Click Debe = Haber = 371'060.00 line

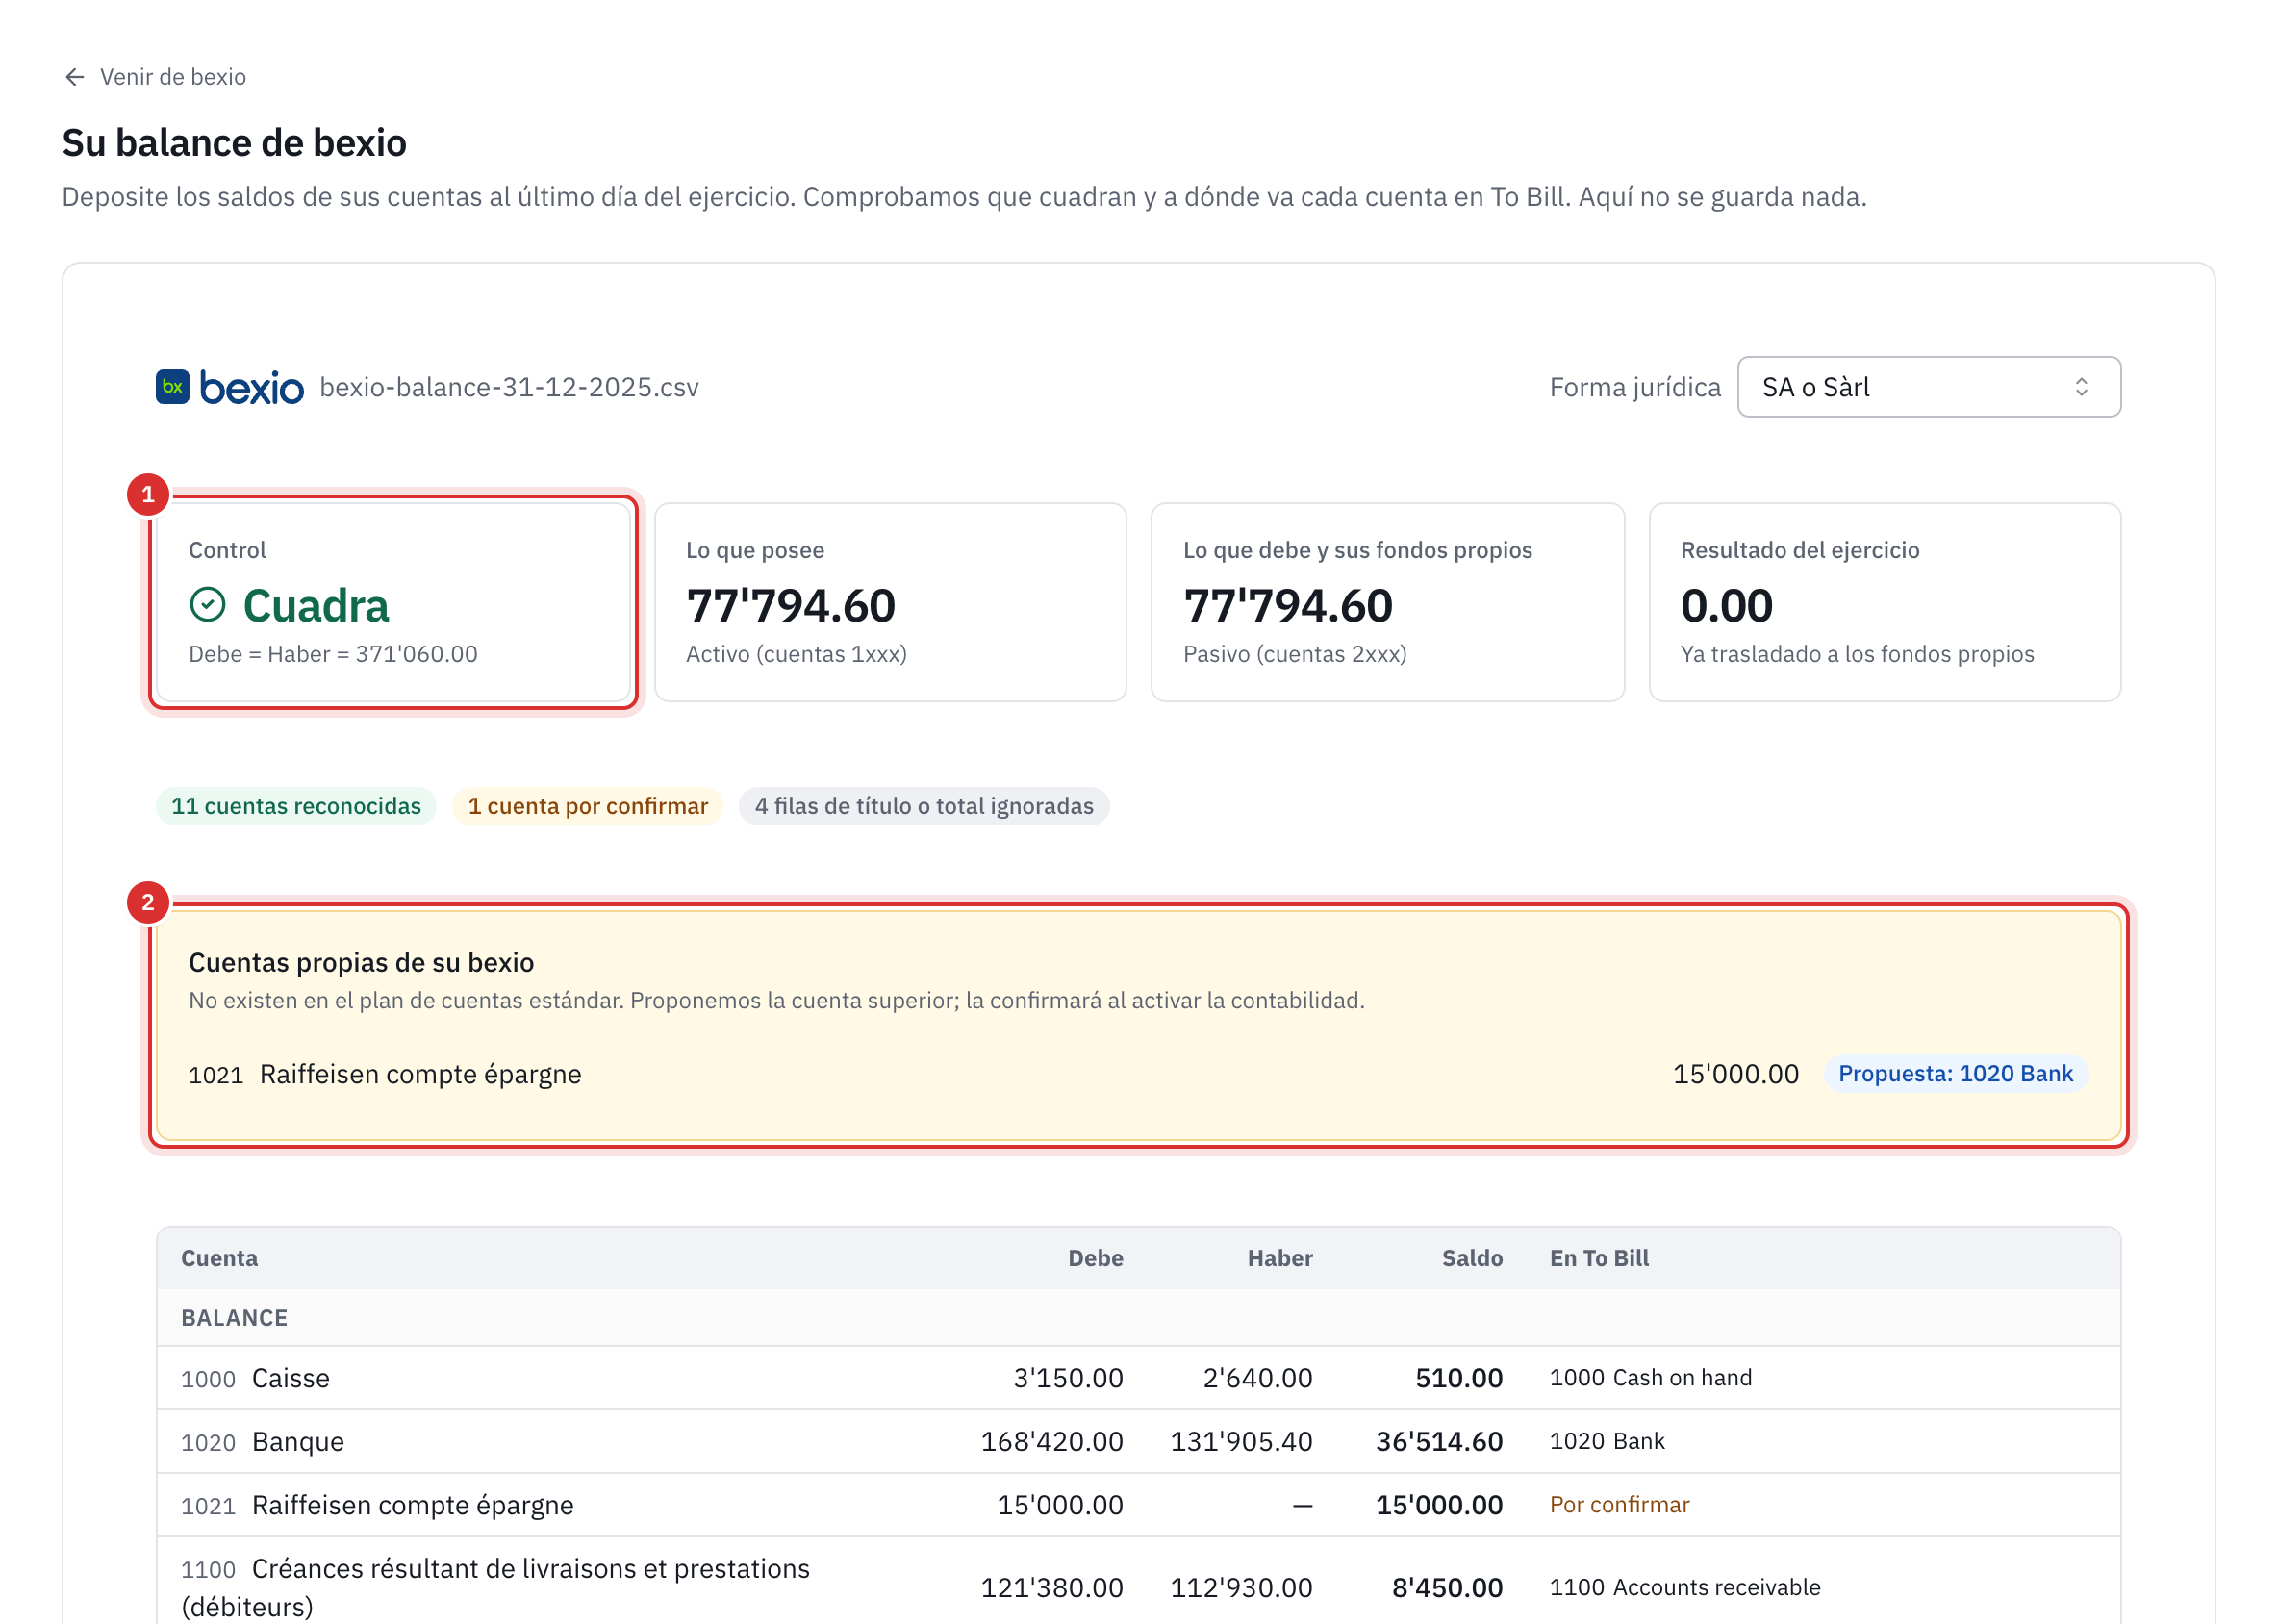(333, 654)
